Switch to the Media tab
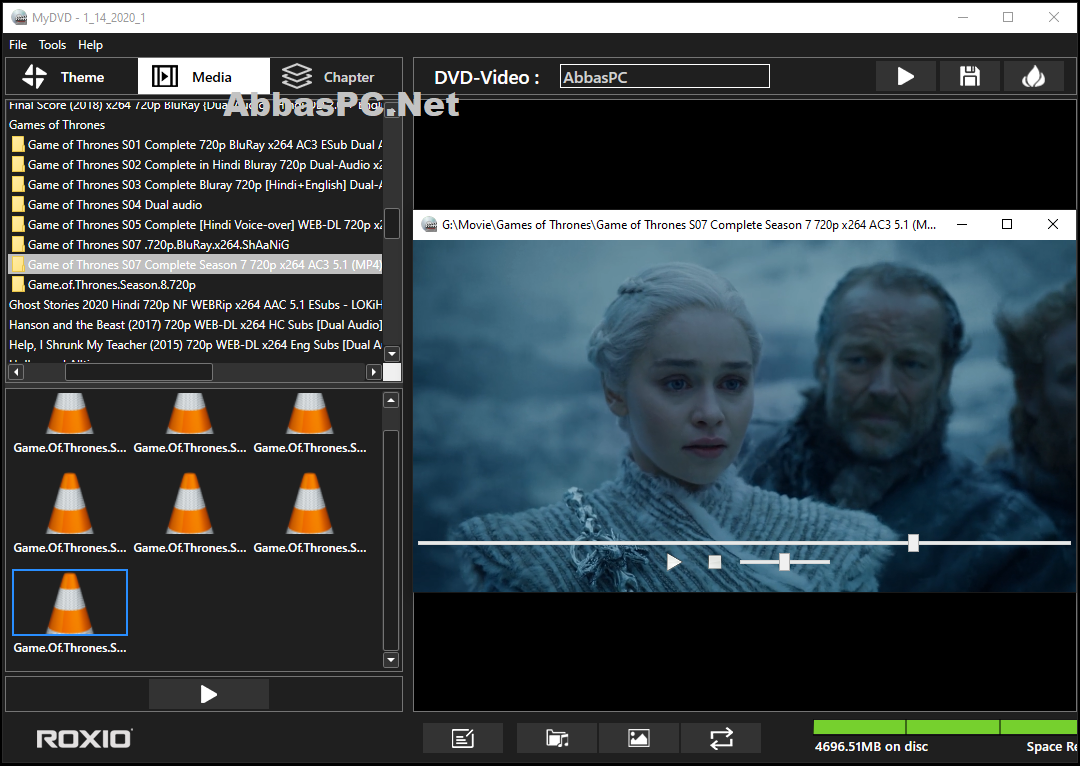The height and width of the screenshot is (766, 1080). (x=204, y=76)
